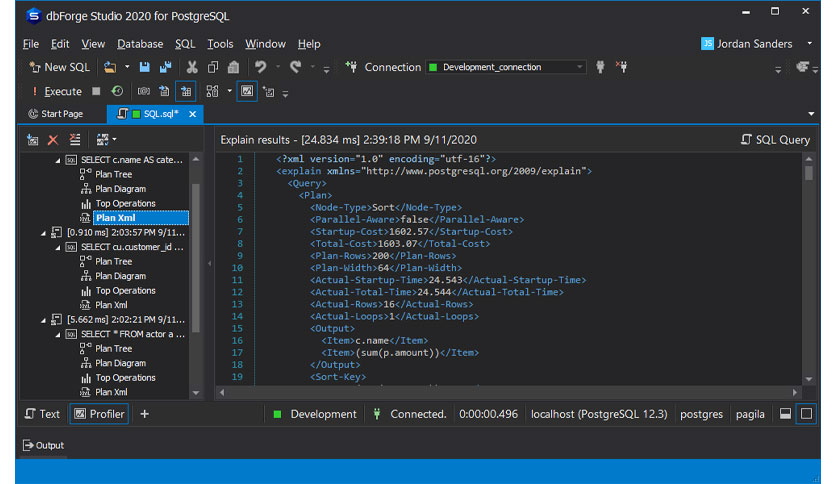Viewport: 836px width, 484px height.
Task: Click the new connection plug icon beside Connection
Action: (351, 67)
